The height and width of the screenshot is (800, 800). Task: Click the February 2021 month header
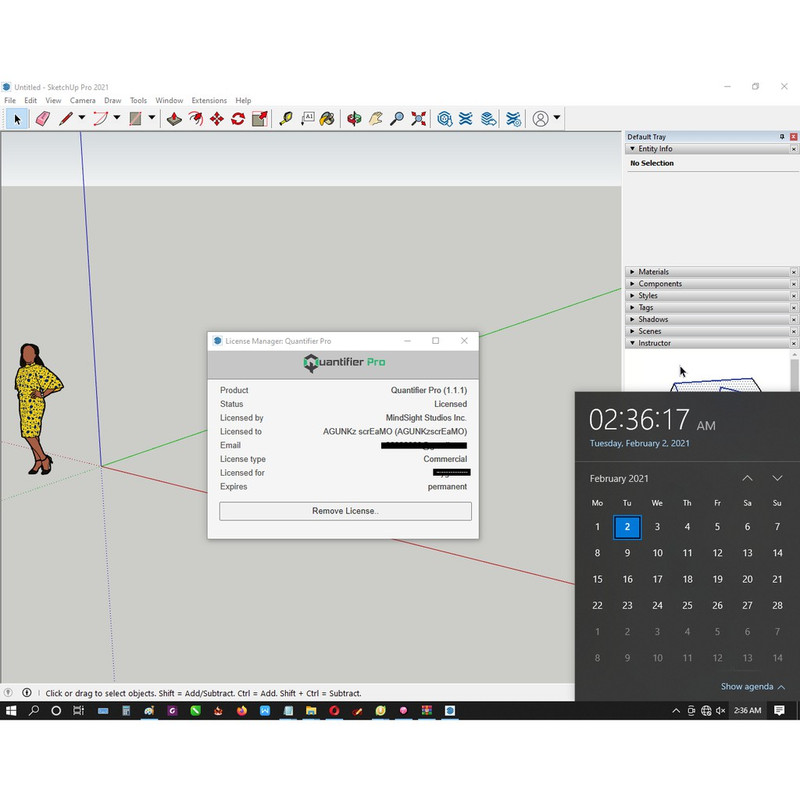point(619,479)
